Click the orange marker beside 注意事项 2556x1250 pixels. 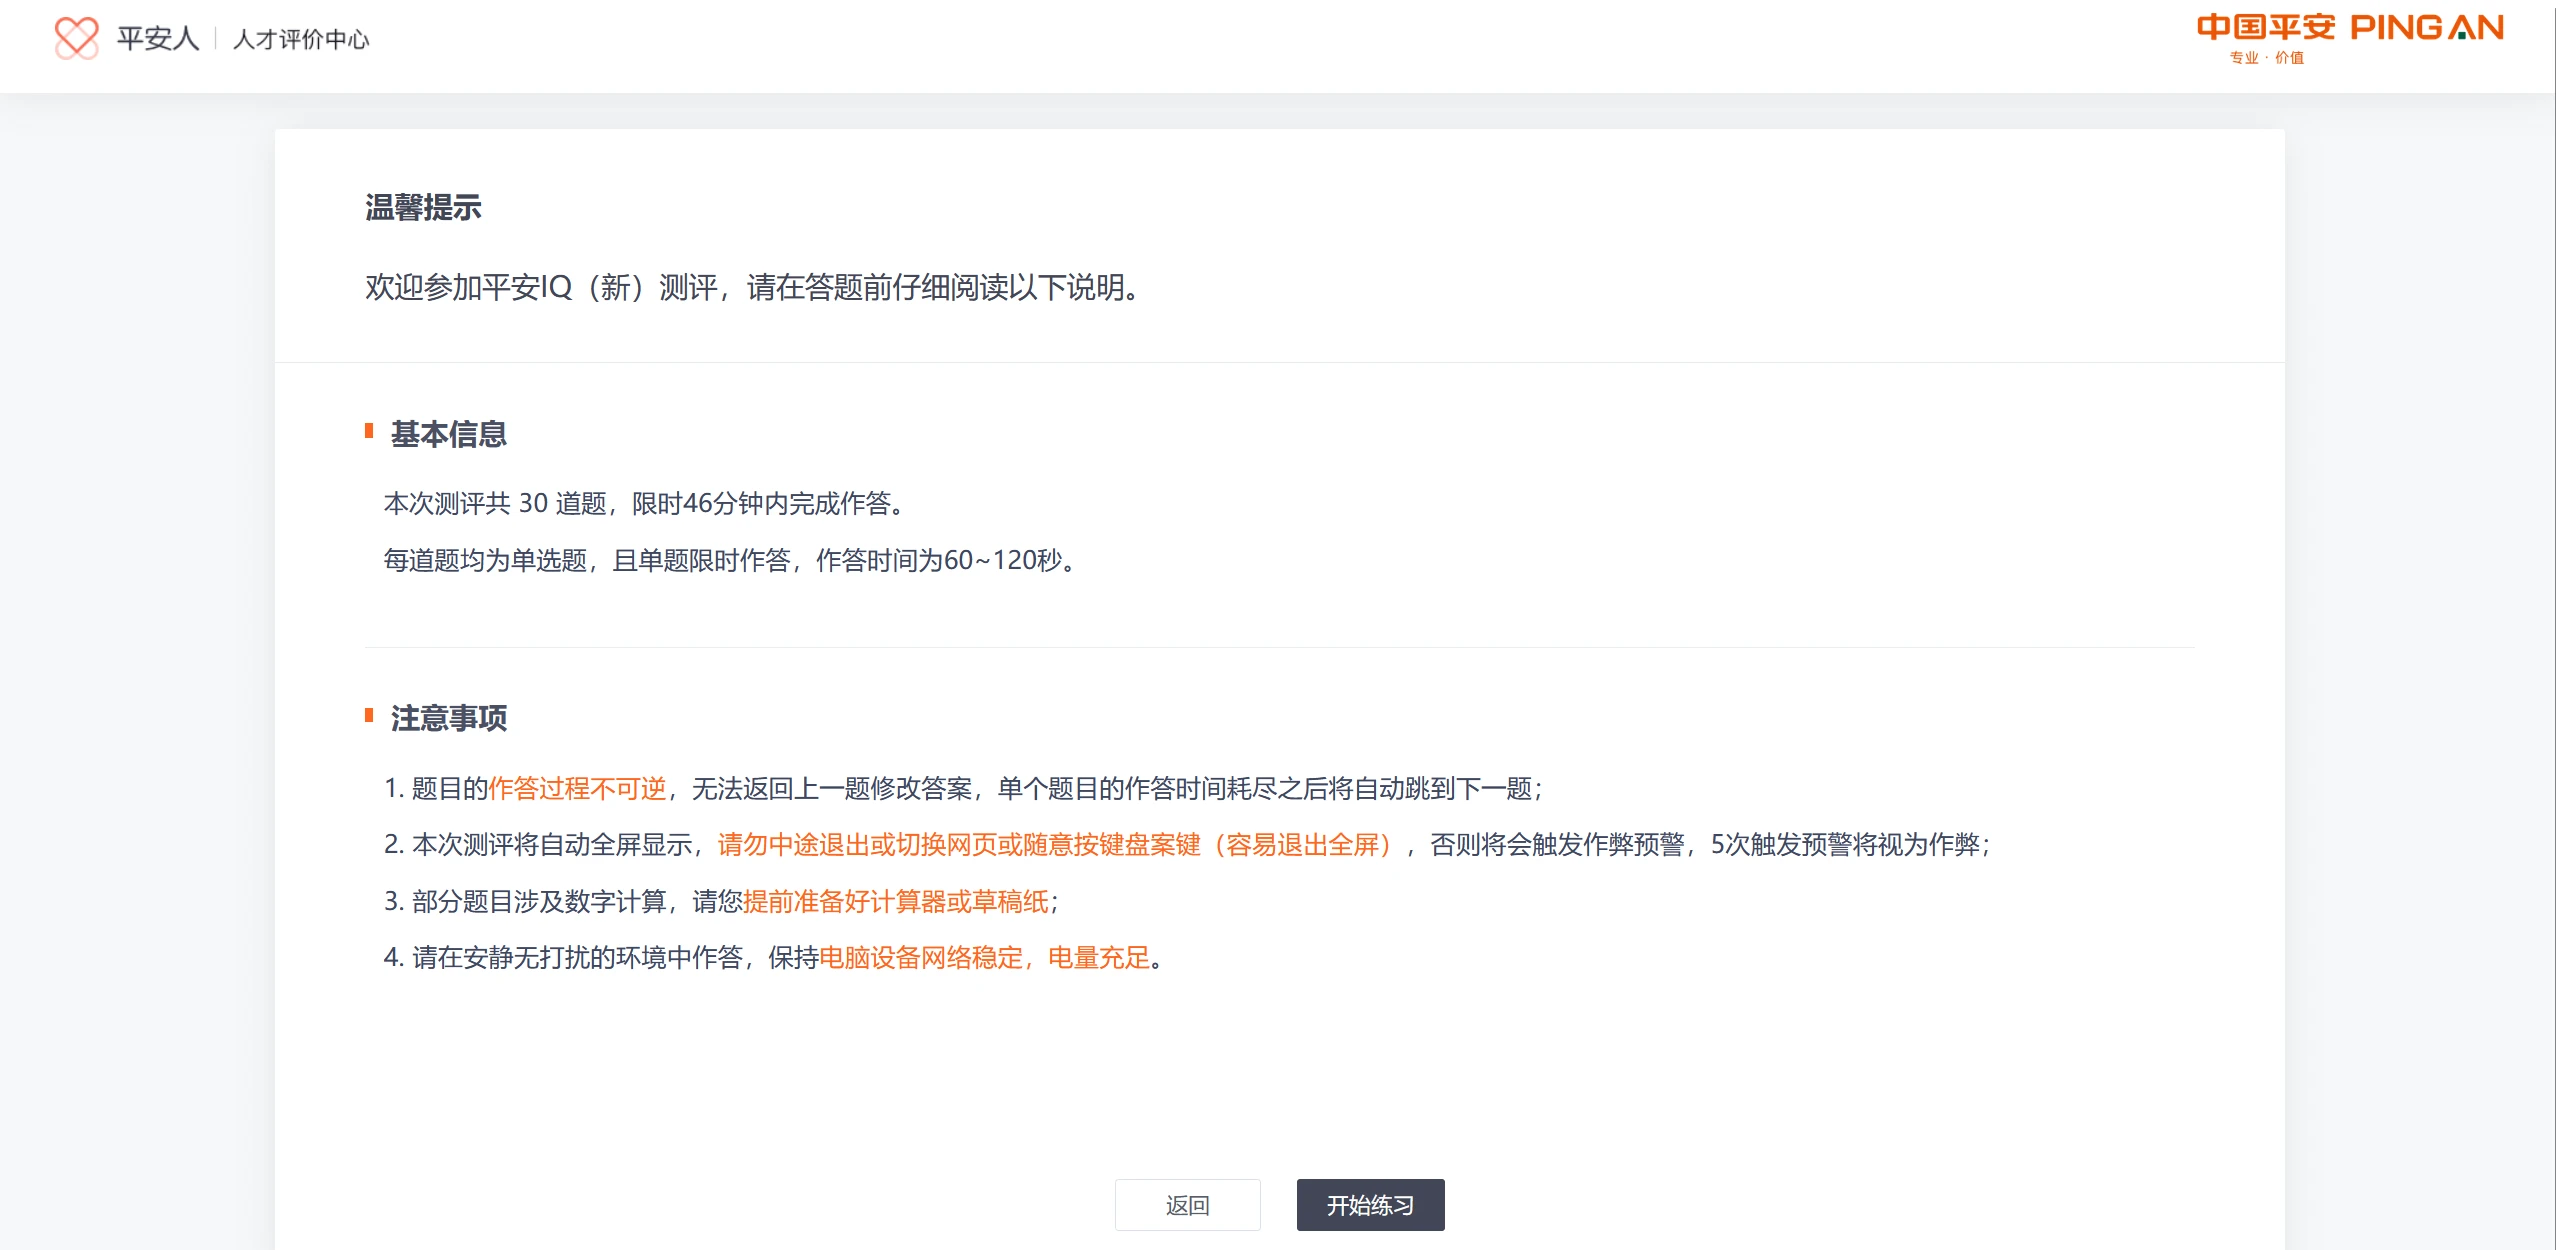[x=369, y=715]
